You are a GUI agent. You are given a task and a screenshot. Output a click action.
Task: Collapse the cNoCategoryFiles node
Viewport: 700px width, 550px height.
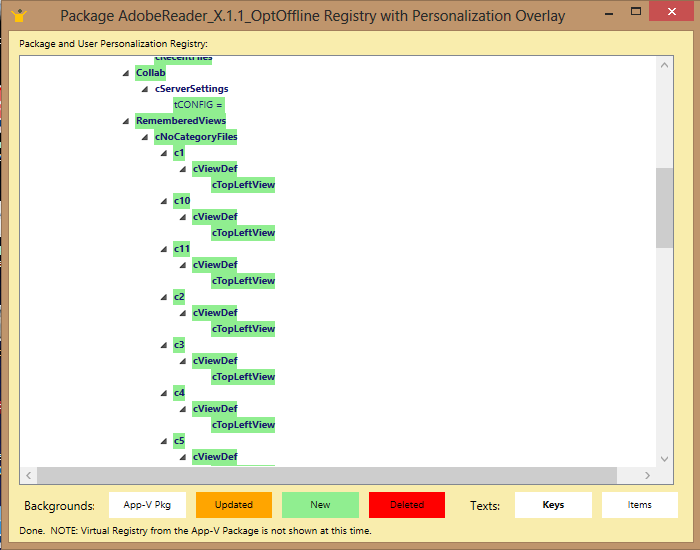point(145,137)
